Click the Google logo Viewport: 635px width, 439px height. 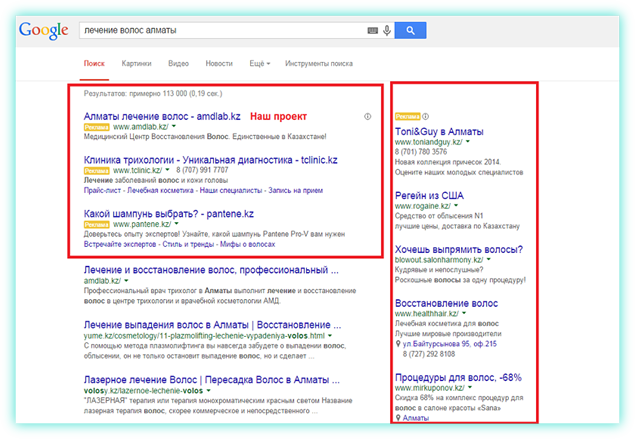click(x=44, y=30)
